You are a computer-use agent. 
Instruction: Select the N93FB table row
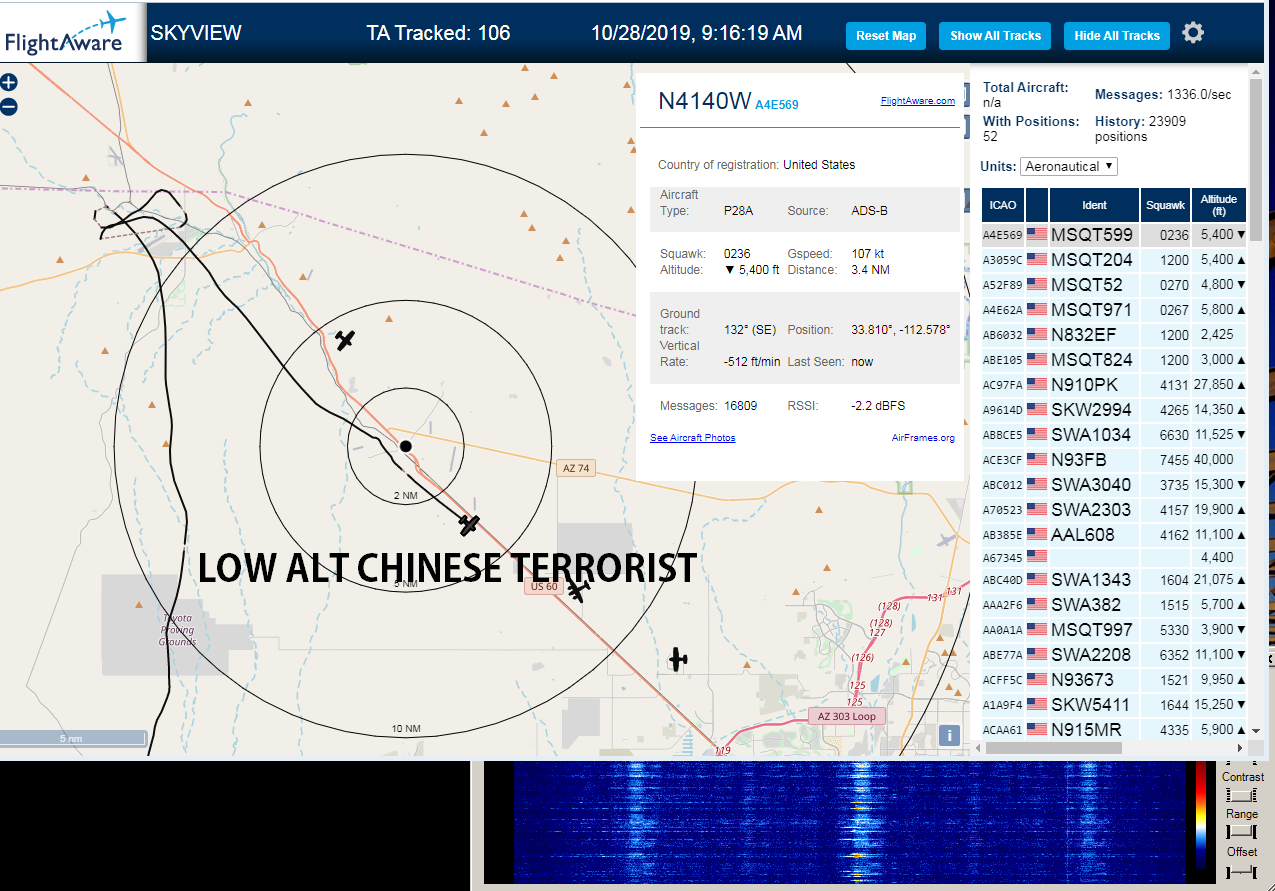tap(1114, 459)
